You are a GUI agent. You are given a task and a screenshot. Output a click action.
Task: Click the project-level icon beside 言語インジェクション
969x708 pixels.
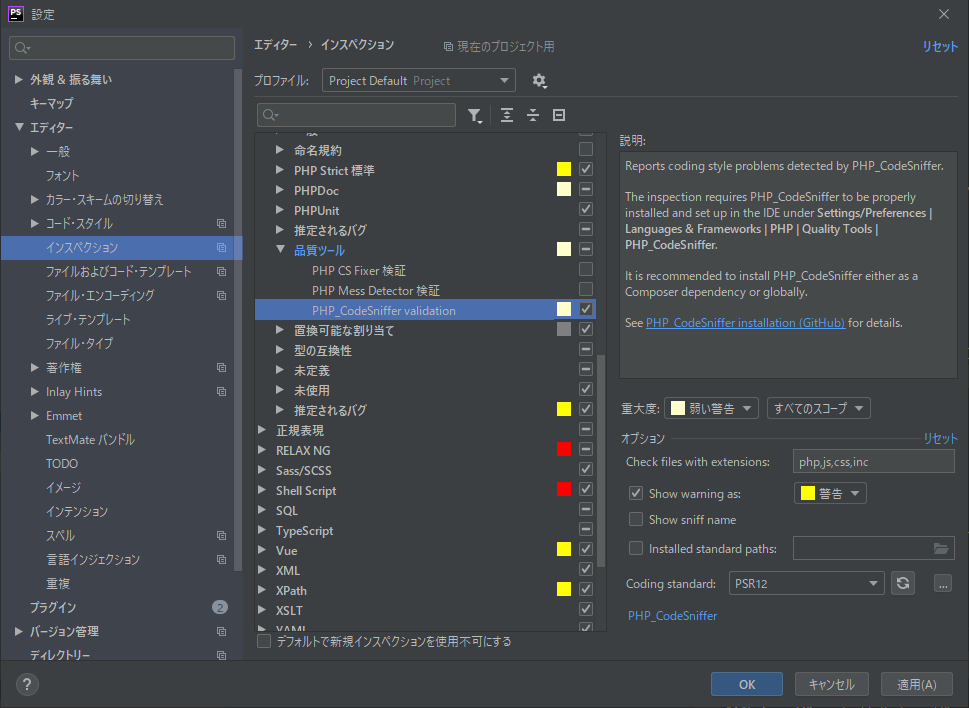point(221,560)
